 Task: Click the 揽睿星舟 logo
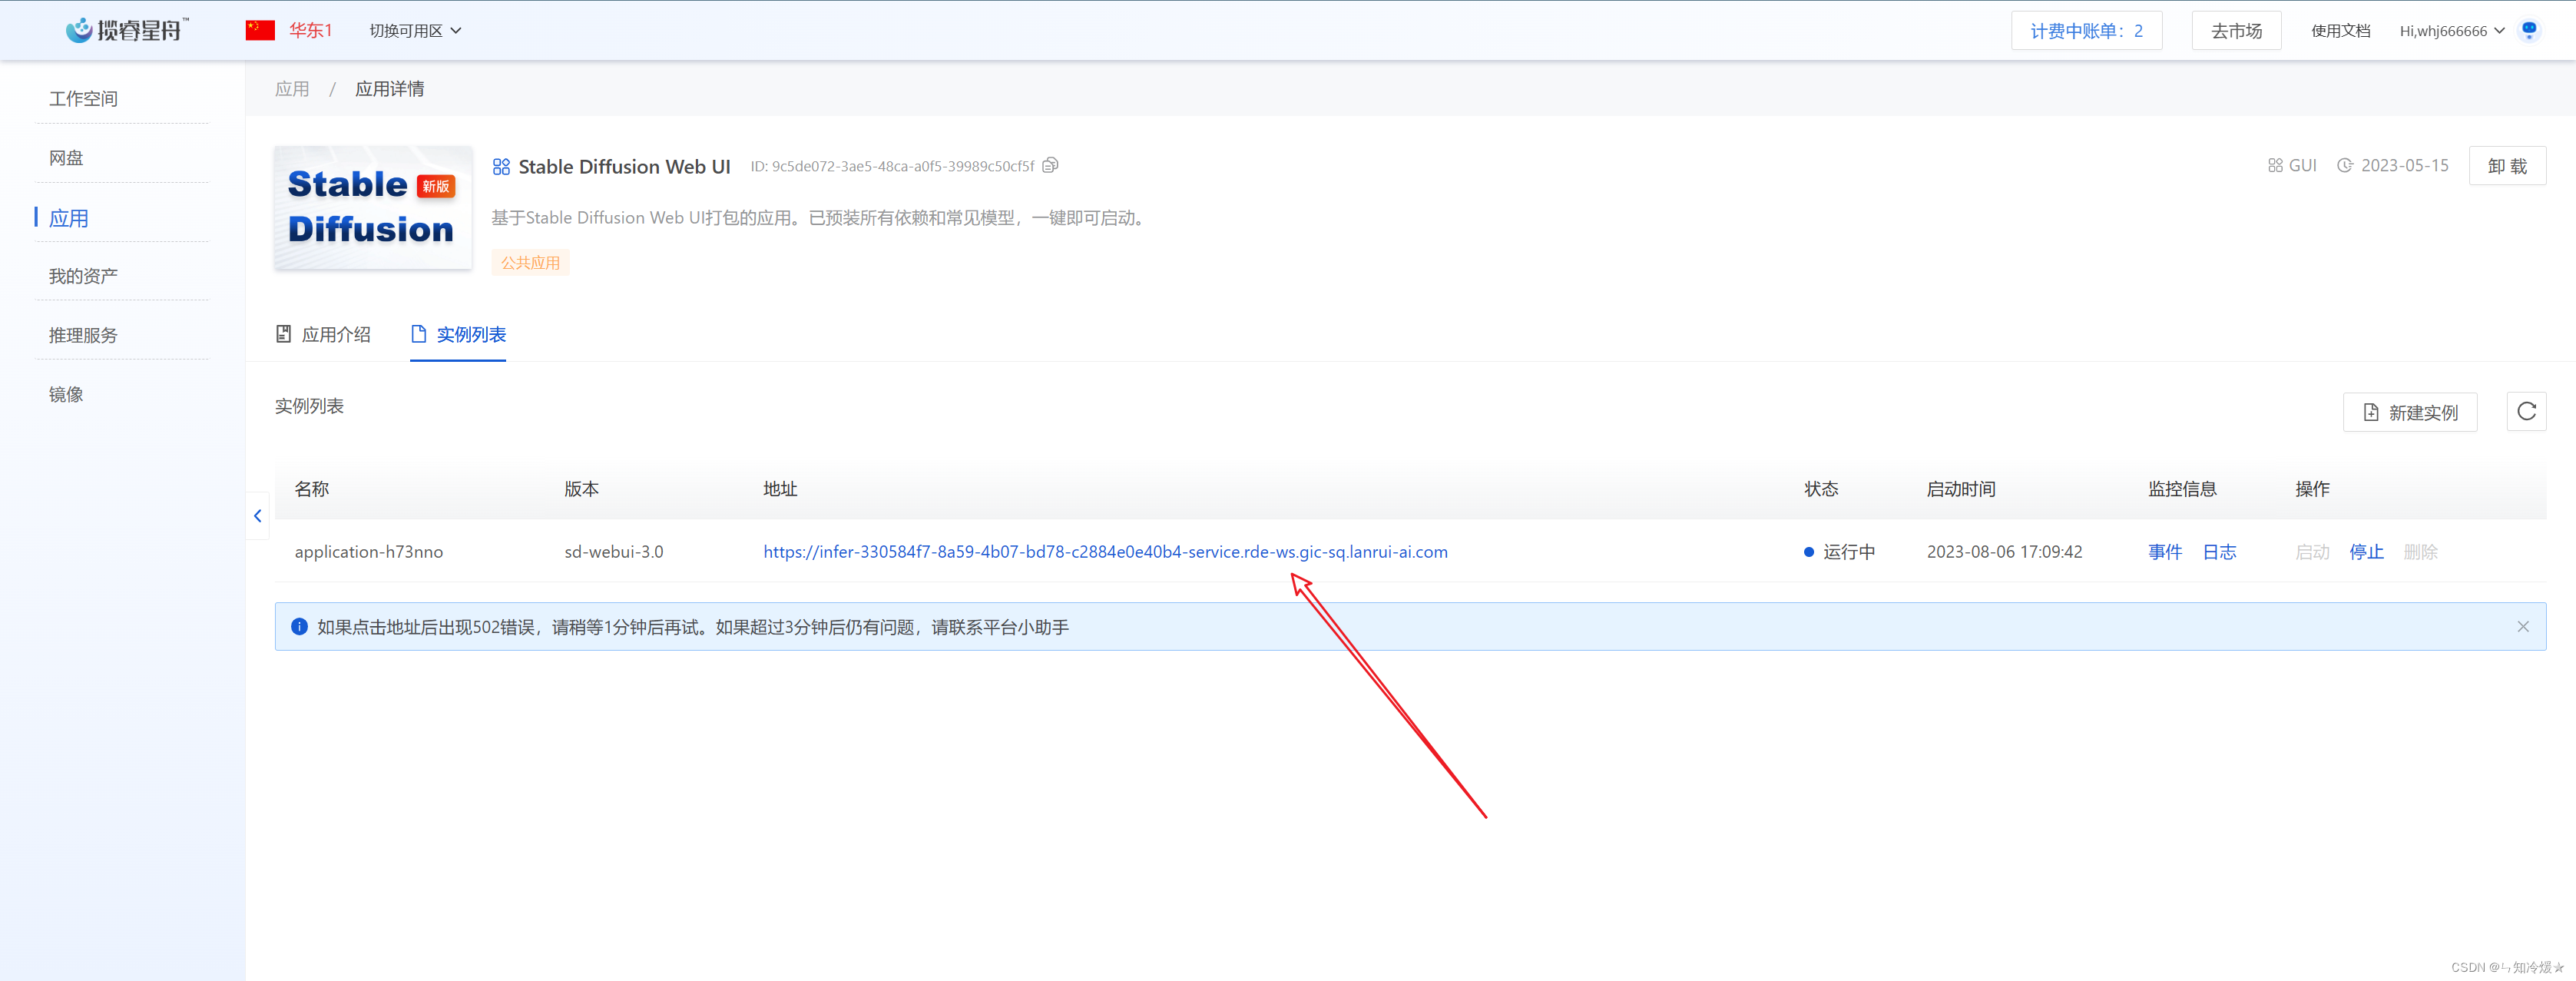[126, 30]
